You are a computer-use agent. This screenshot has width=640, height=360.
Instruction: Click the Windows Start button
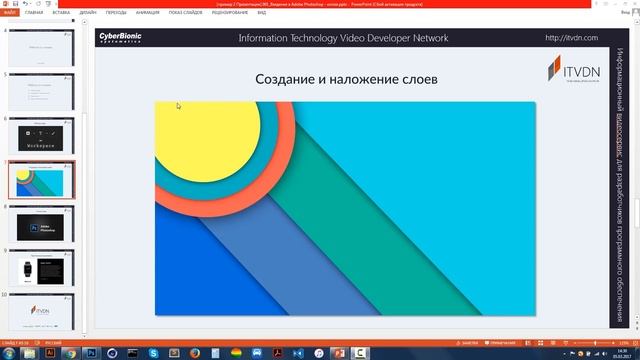coord(8,353)
